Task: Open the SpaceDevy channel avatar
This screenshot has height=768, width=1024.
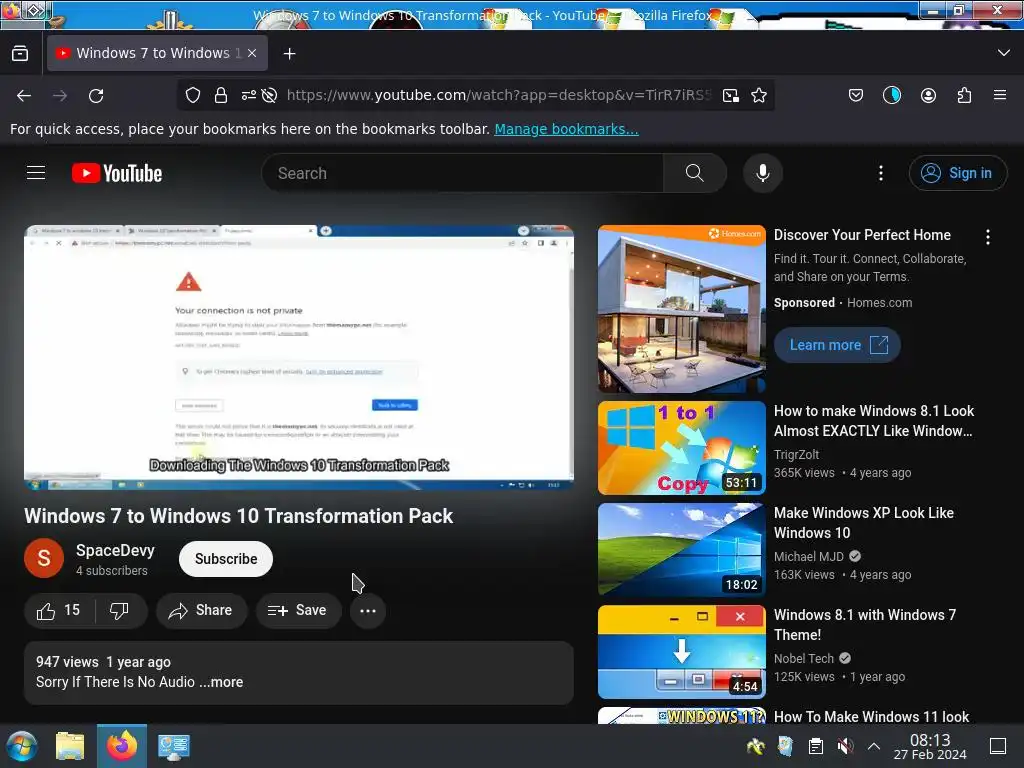Action: pyautogui.click(x=44, y=558)
